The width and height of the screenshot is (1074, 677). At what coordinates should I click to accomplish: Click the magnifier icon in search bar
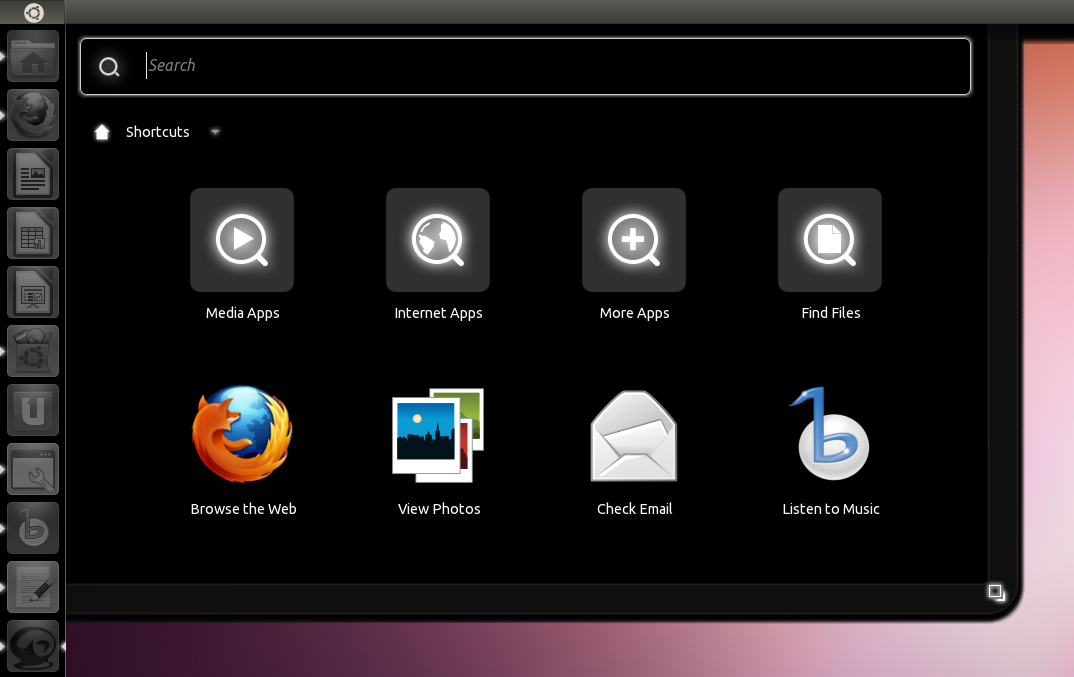point(109,66)
